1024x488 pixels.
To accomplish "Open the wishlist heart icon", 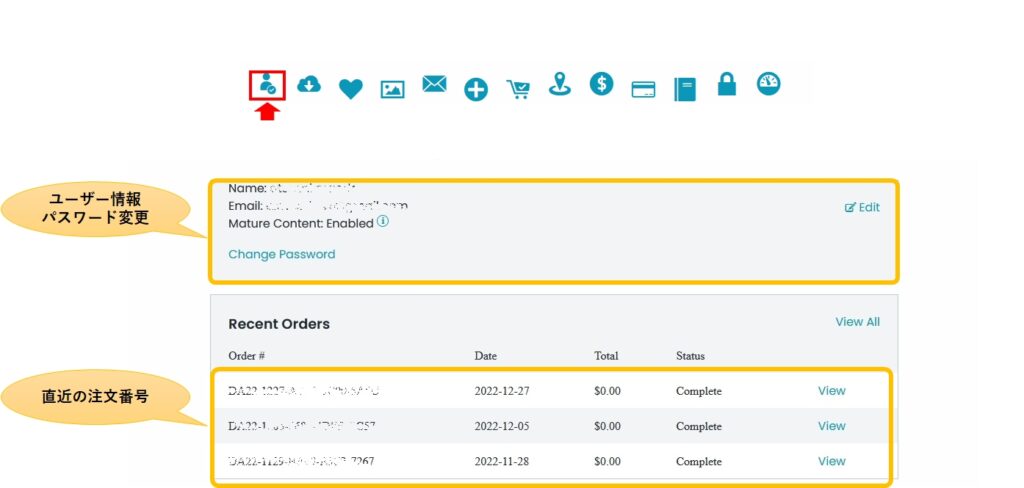I will [350, 89].
